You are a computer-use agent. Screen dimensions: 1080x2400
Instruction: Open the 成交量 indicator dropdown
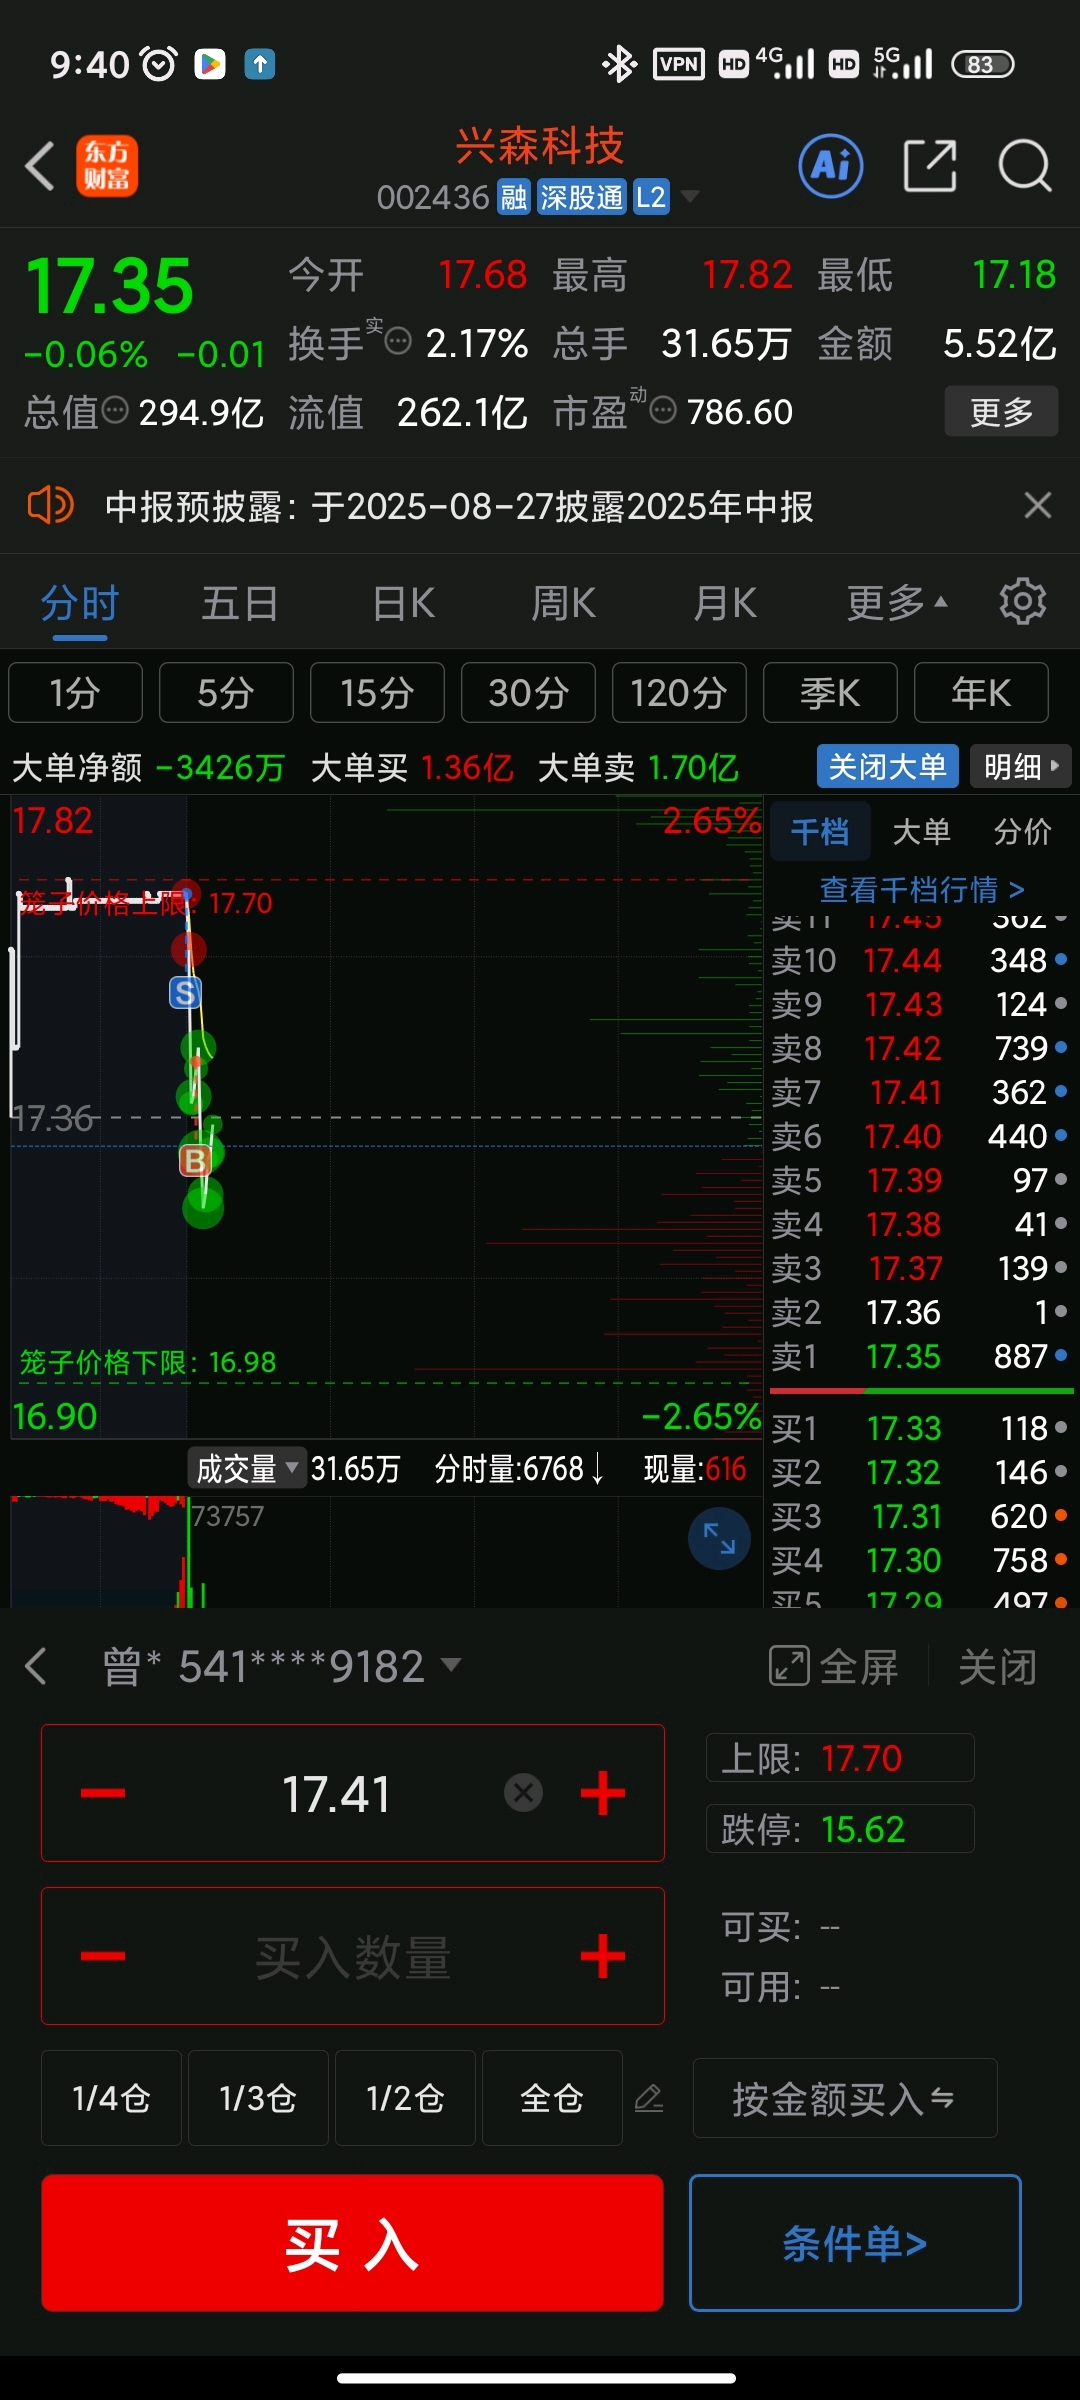pos(246,1468)
